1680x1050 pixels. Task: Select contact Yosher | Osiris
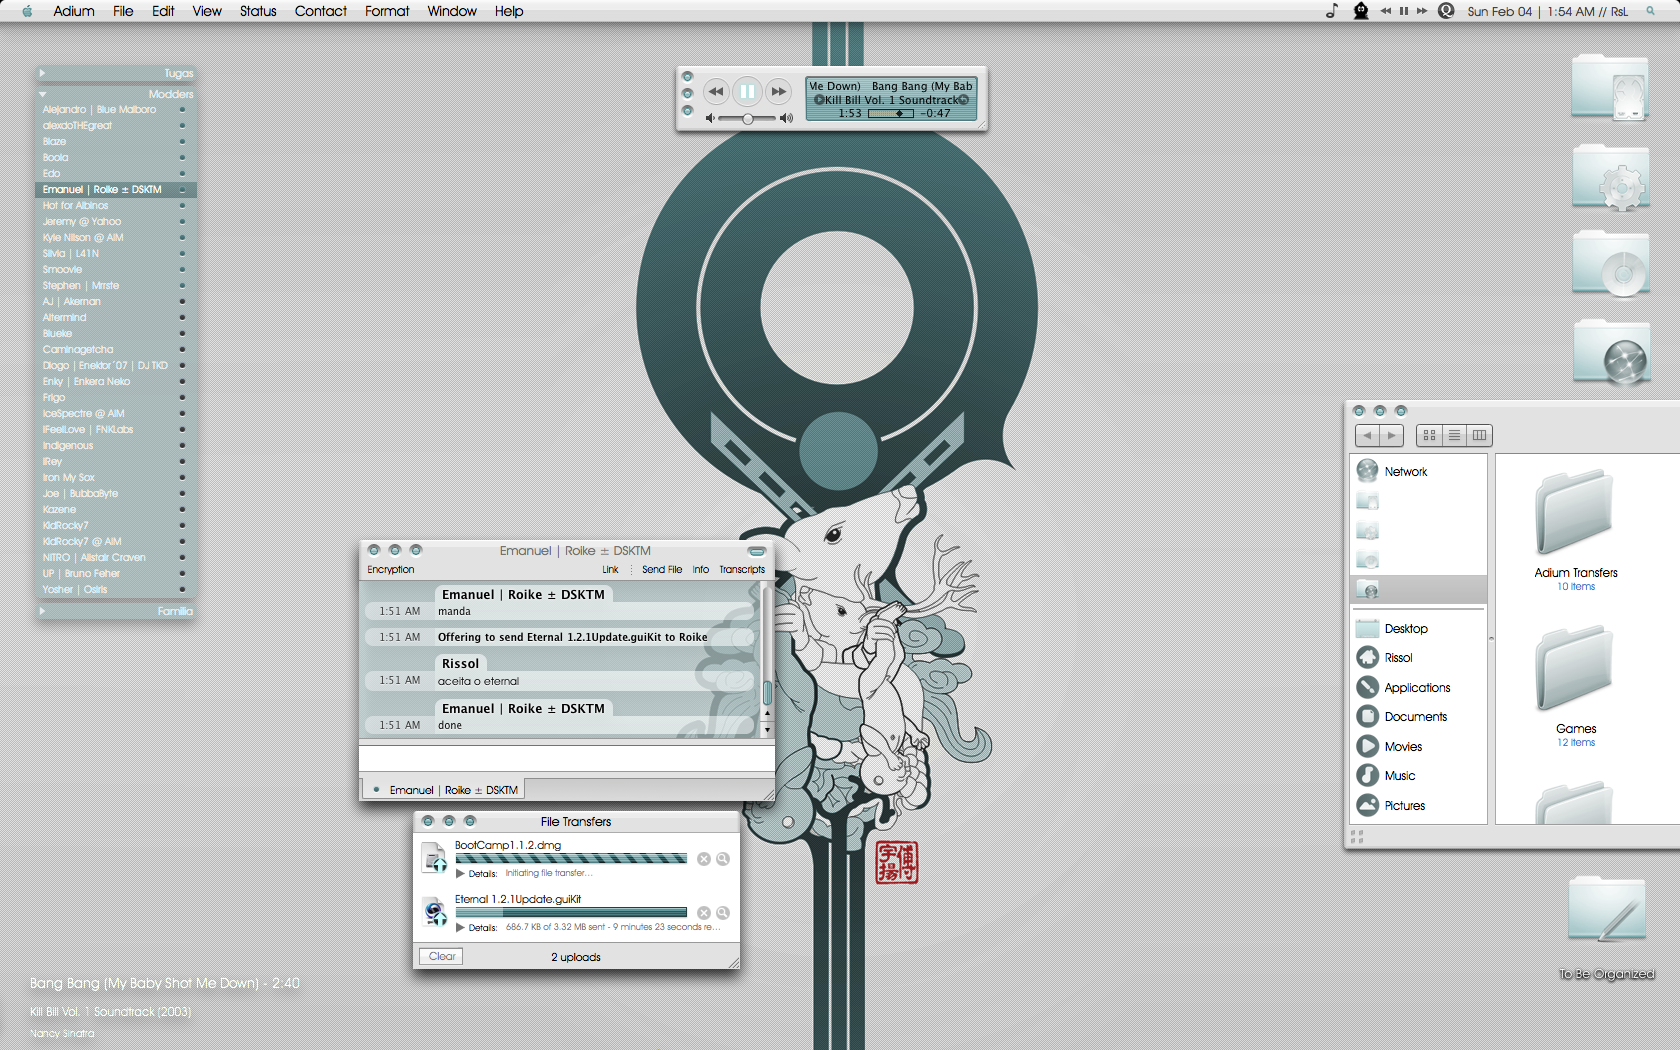pyautogui.click(x=115, y=589)
